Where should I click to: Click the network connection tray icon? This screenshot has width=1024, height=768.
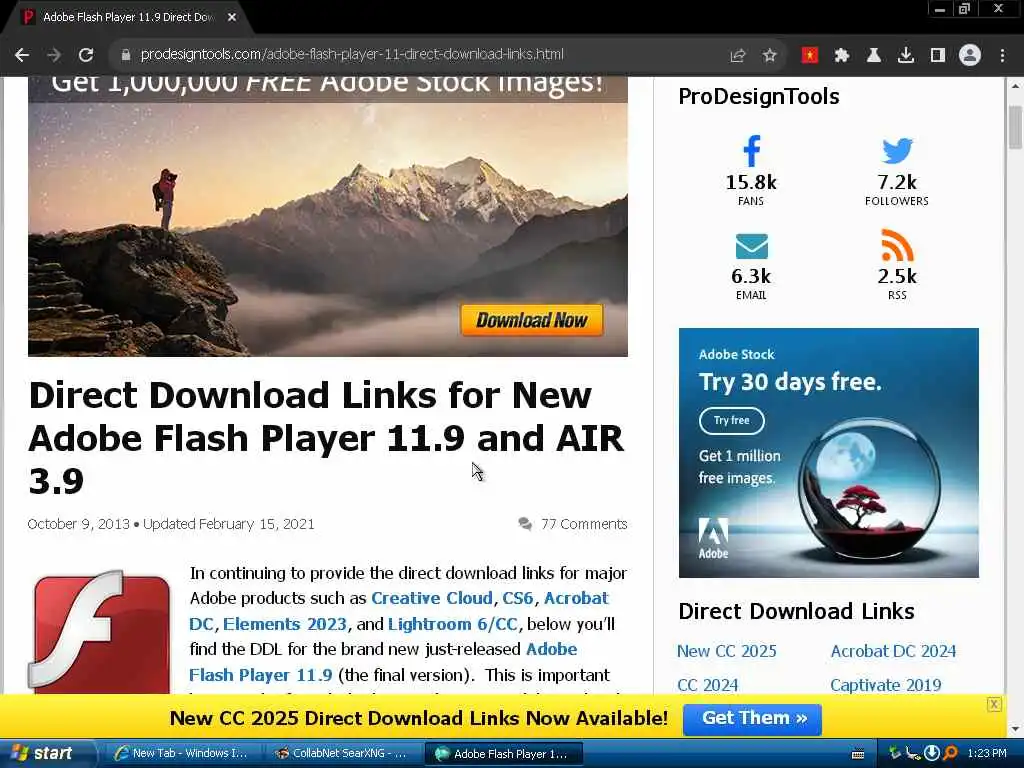(913, 754)
